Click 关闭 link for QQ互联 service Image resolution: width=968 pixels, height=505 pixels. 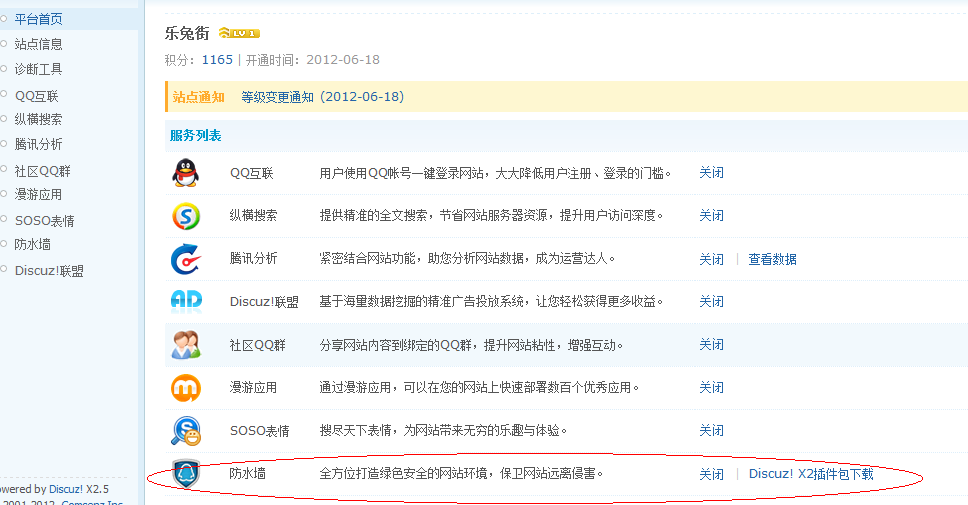[711, 173]
